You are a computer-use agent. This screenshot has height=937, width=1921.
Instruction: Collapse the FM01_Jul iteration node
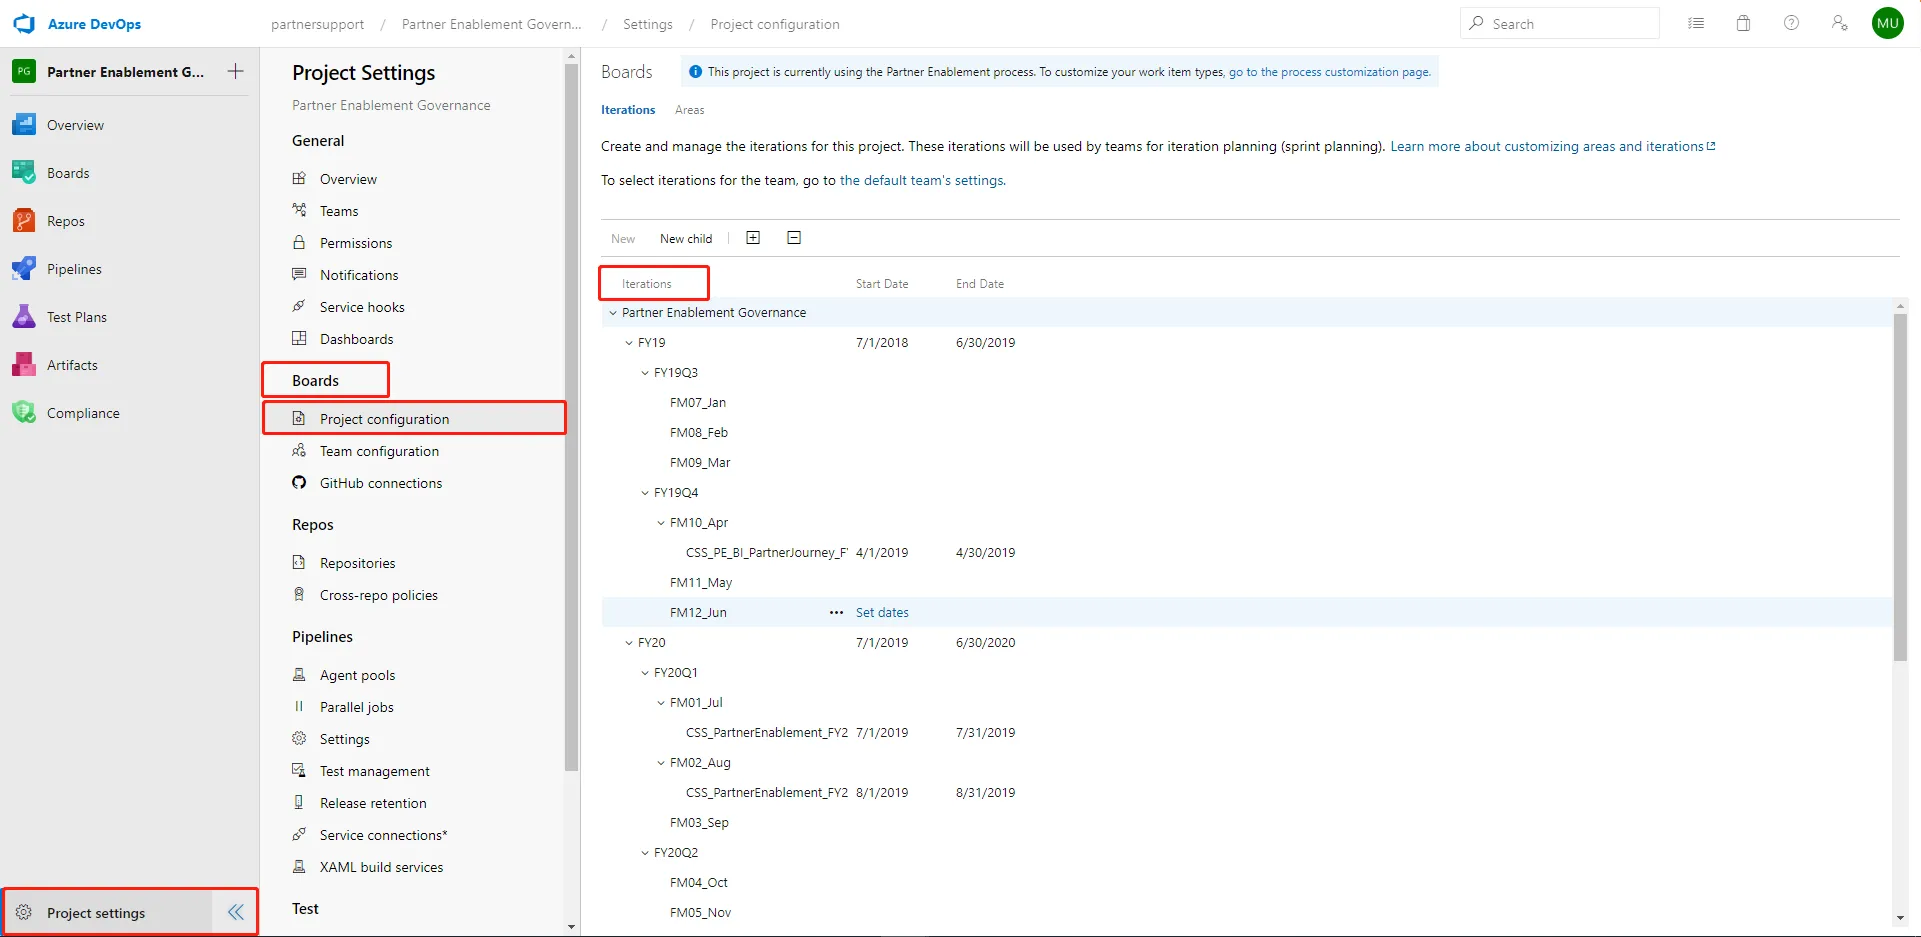(661, 703)
